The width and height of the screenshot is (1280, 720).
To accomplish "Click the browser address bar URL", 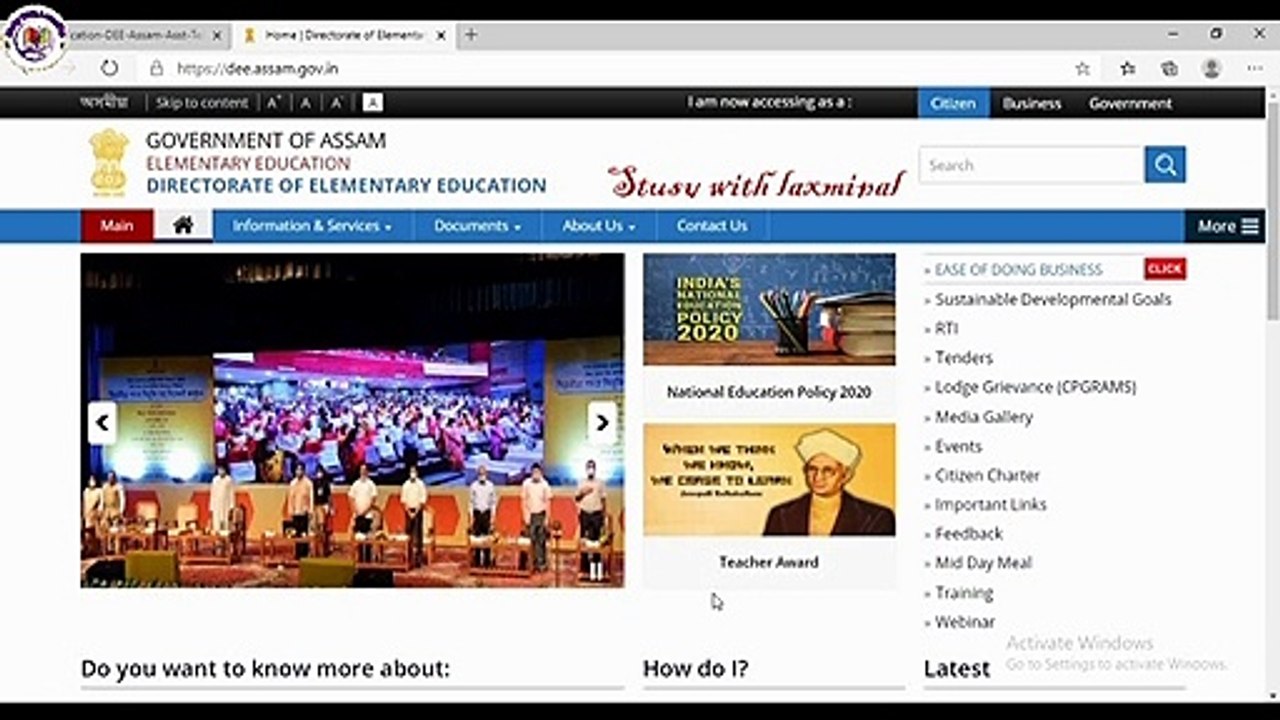I will 257,69.
